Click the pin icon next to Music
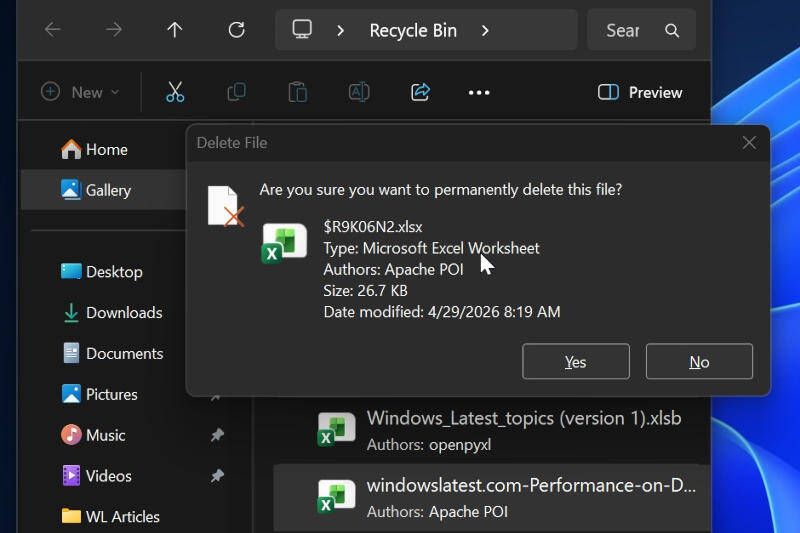 (x=217, y=435)
